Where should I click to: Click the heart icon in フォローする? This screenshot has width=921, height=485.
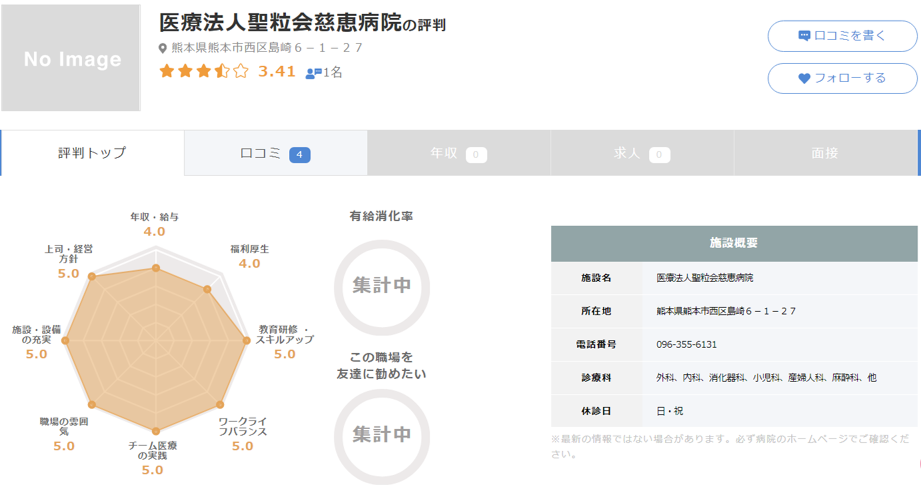click(804, 78)
